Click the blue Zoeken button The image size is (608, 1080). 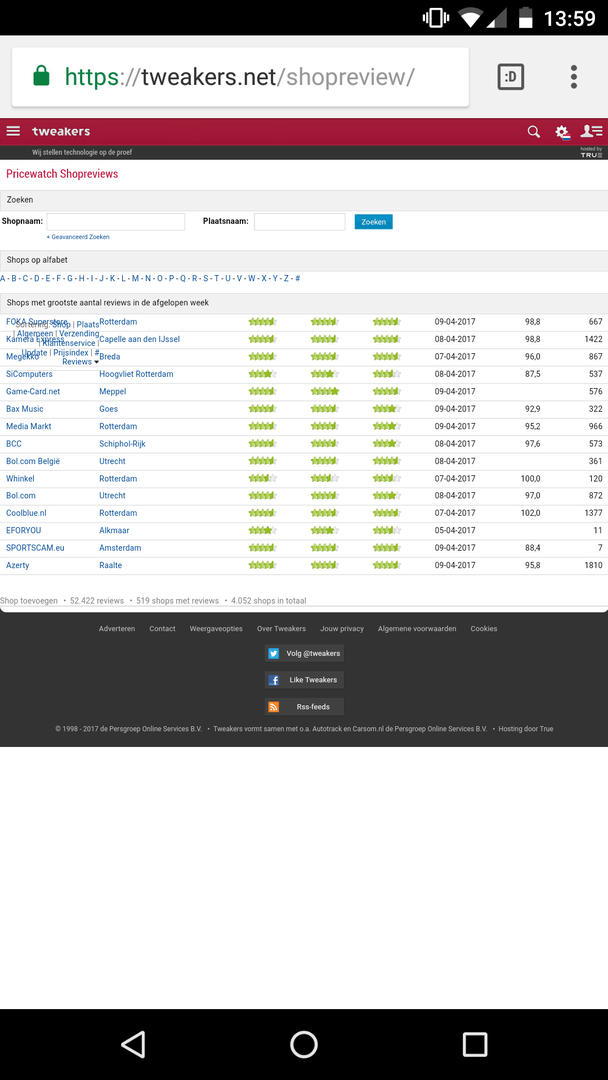pos(374,222)
